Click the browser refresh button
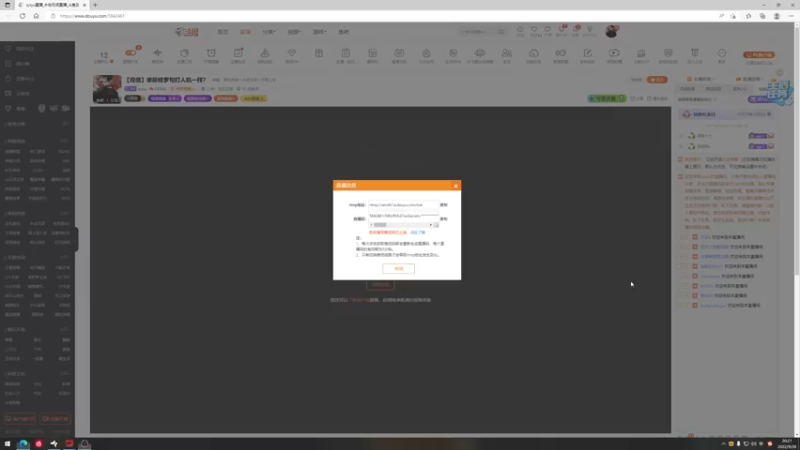 [x=22, y=16]
